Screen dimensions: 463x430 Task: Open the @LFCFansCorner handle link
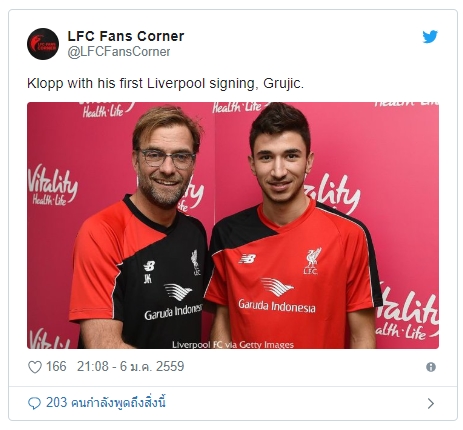[119, 52]
